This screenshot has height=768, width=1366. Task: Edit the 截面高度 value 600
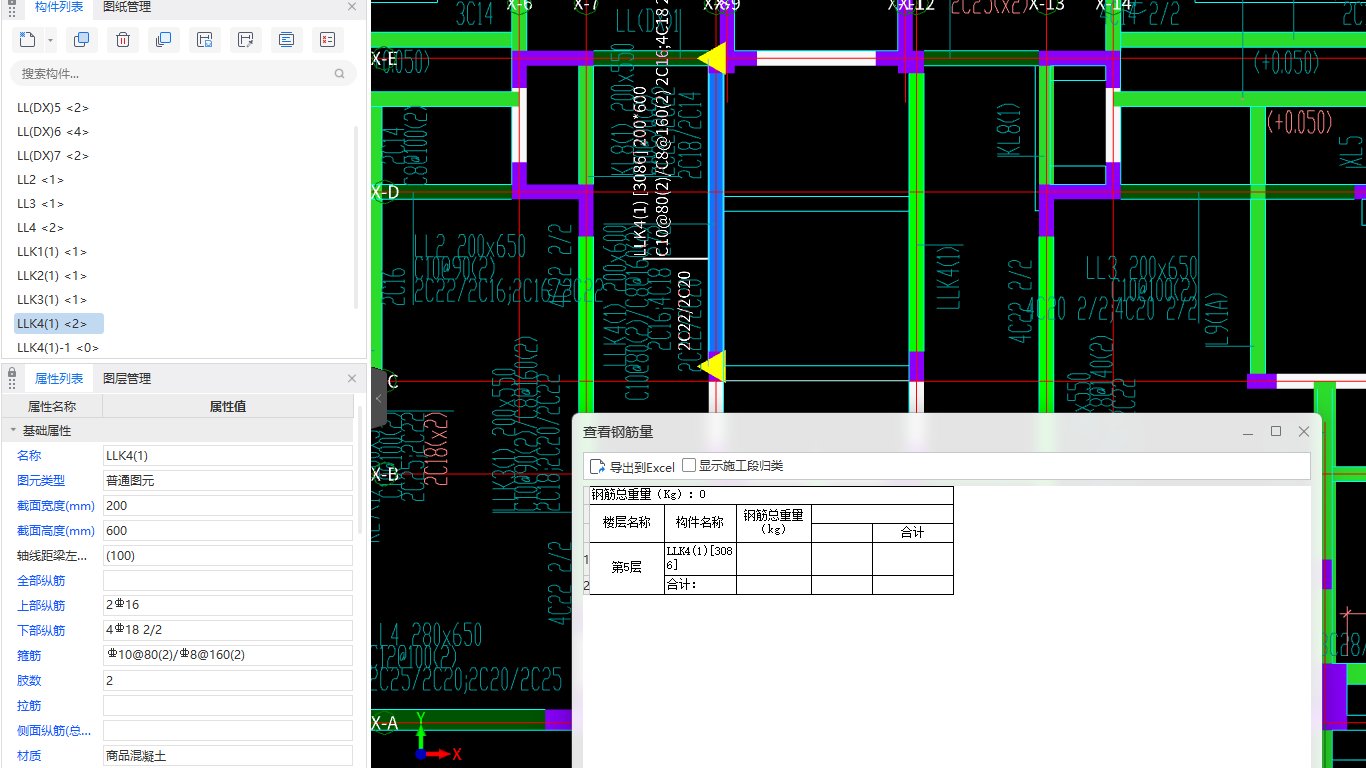[x=228, y=530]
